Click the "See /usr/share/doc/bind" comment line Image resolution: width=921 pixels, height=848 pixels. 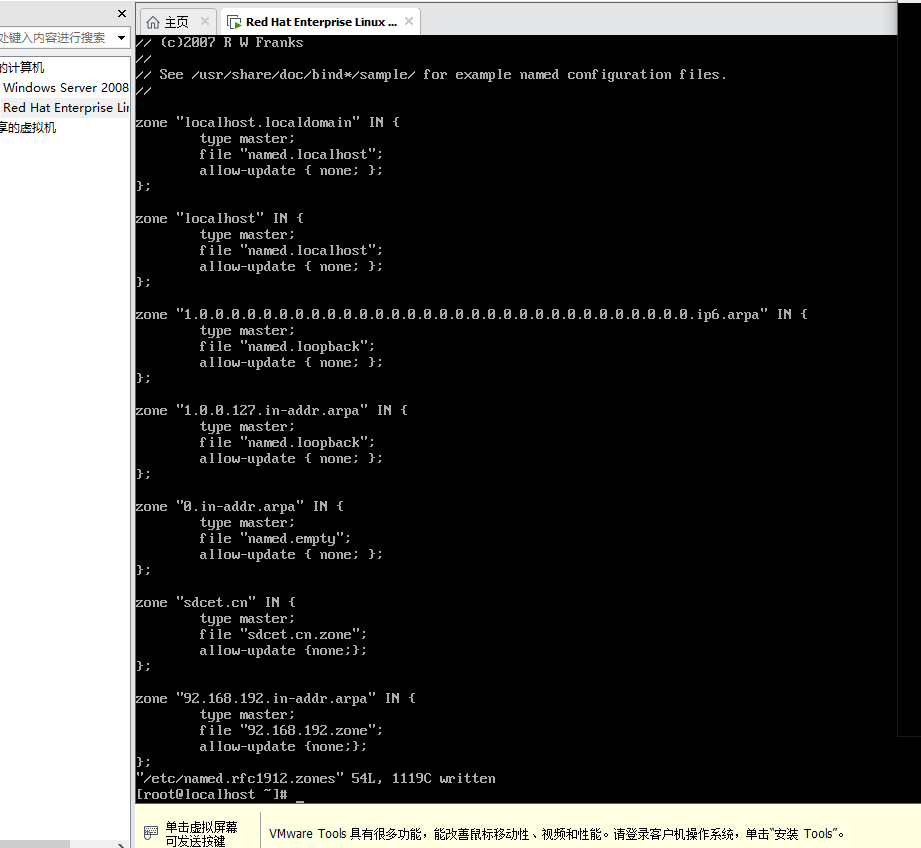click(431, 75)
